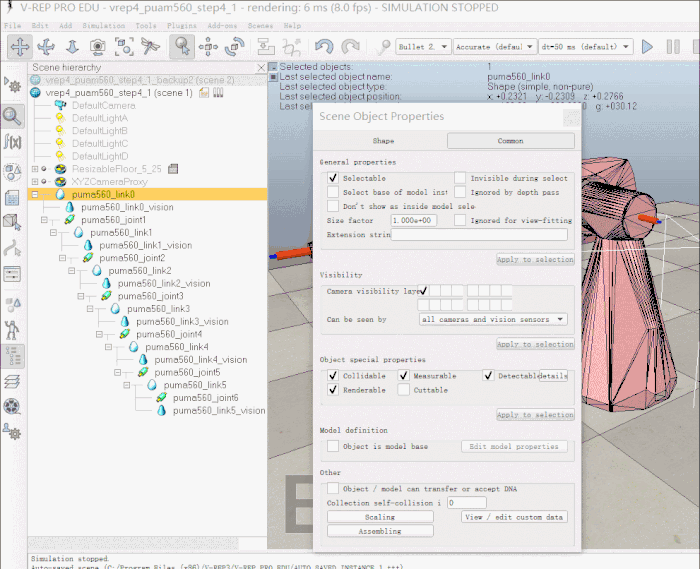Start simulation with the play button

(x=647, y=46)
